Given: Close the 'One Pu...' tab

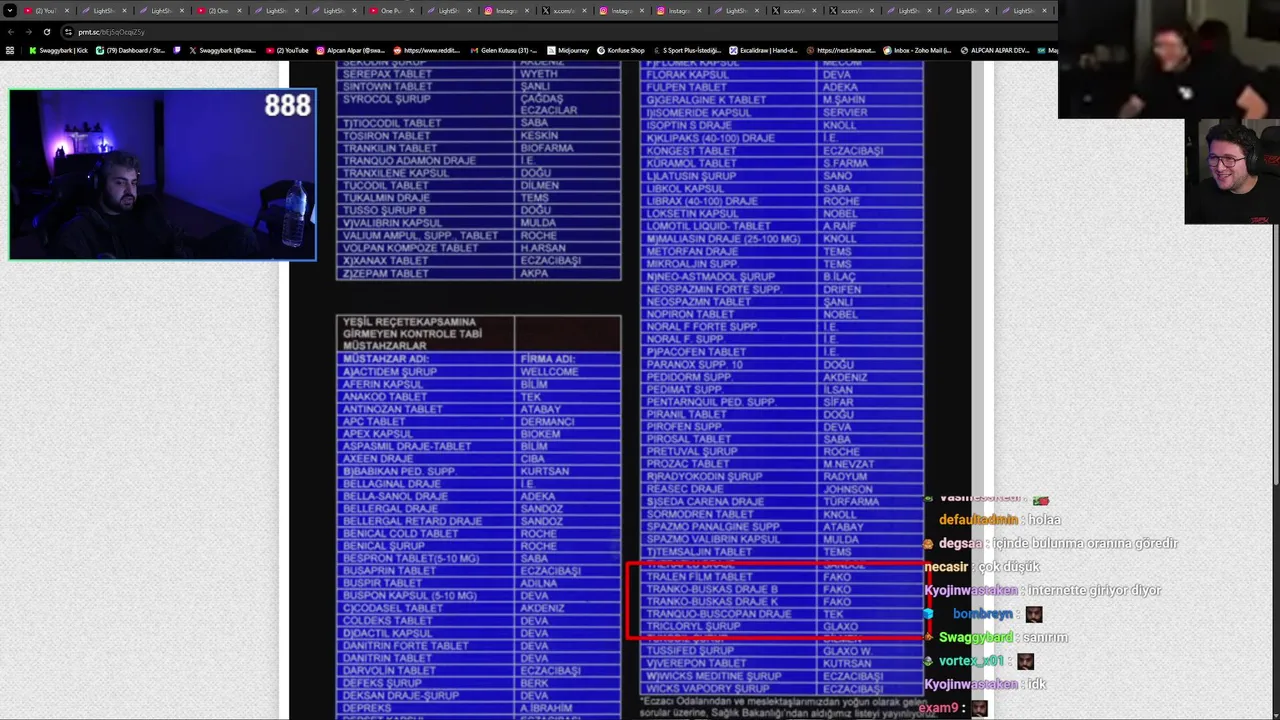Looking at the screenshot, I should point(413,11).
